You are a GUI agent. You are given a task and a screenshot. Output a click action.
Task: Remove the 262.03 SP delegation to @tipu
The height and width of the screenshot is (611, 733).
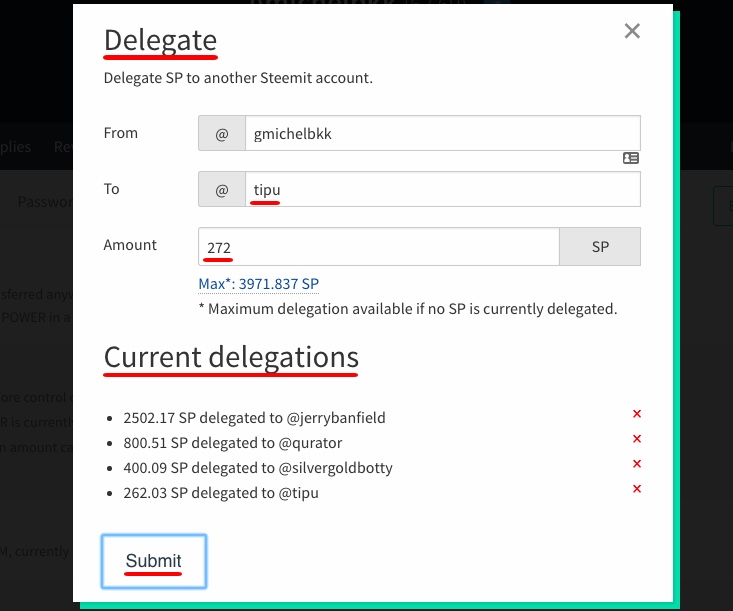pyautogui.click(x=637, y=489)
